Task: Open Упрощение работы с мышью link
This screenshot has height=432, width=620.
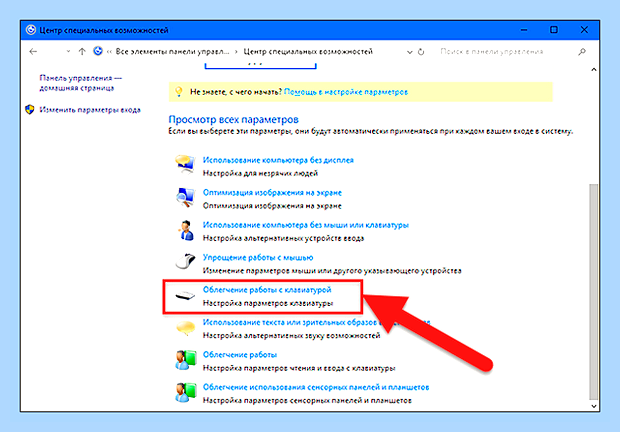Action: pos(258,257)
